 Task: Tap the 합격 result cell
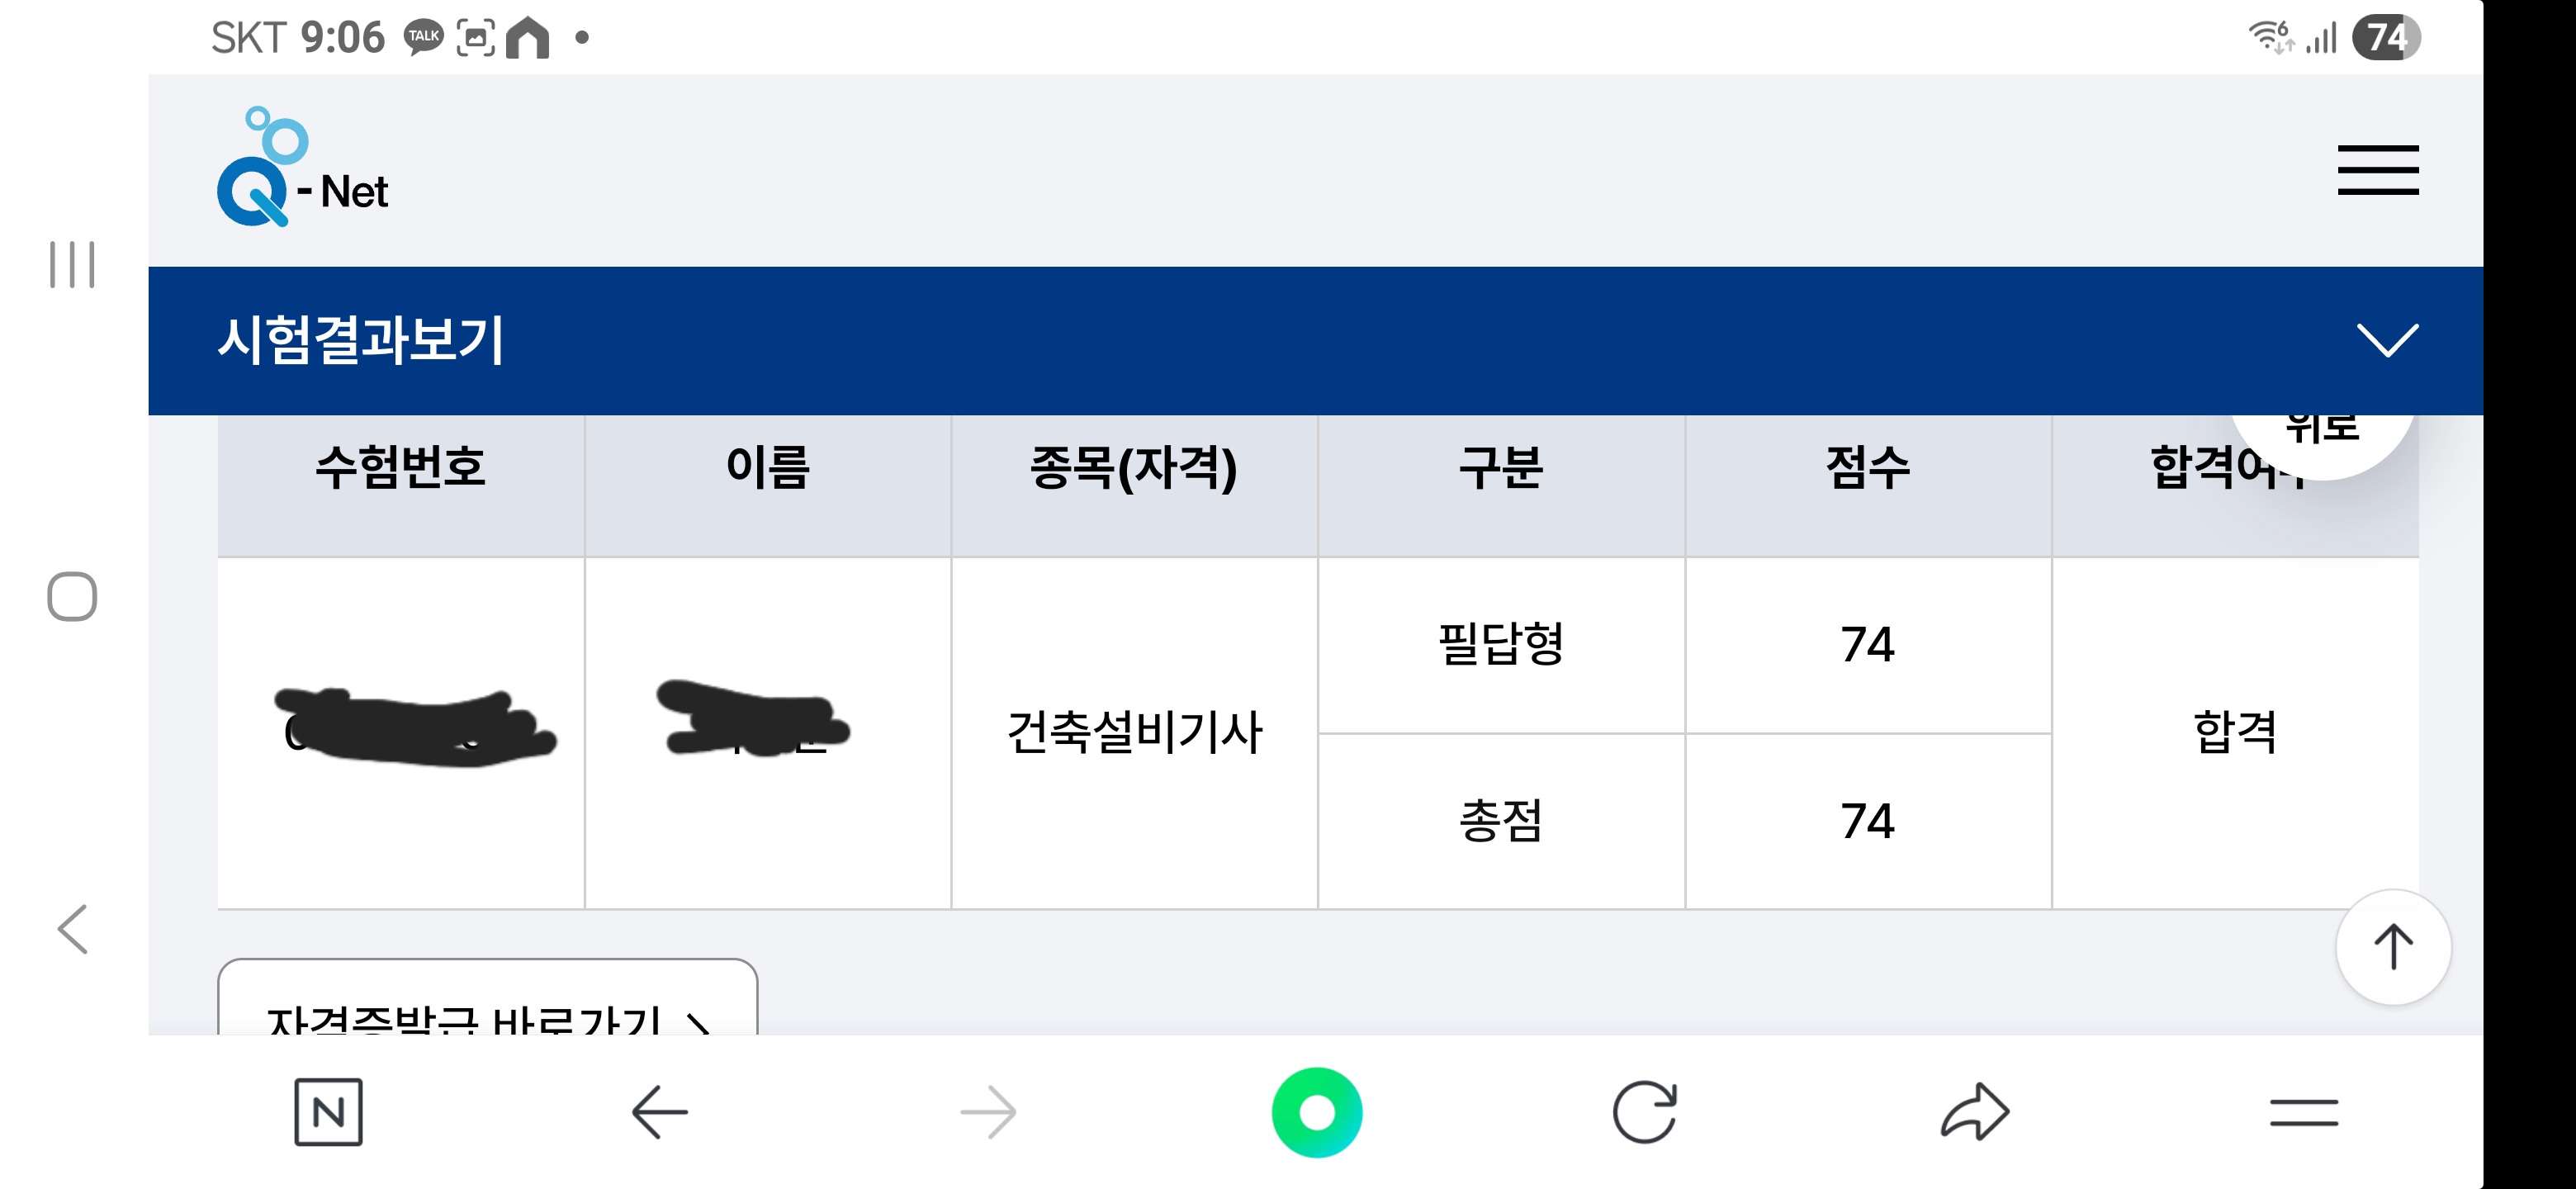[x=2235, y=732]
